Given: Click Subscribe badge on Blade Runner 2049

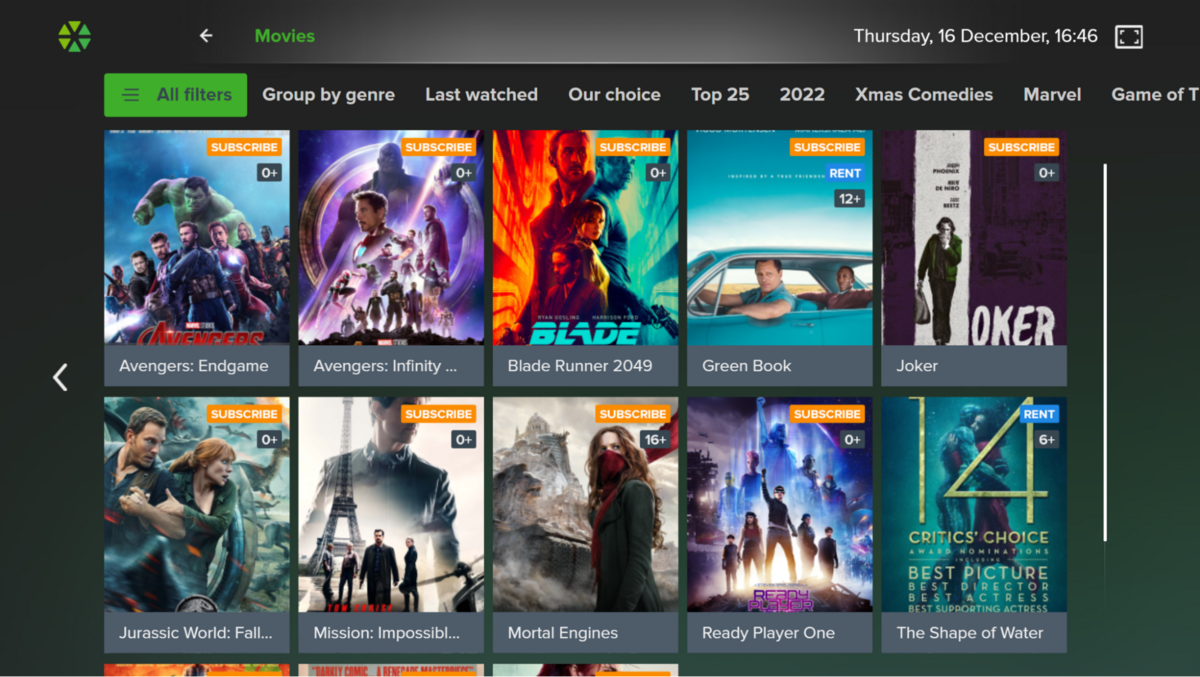Looking at the screenshot, I should coord(633,147).
